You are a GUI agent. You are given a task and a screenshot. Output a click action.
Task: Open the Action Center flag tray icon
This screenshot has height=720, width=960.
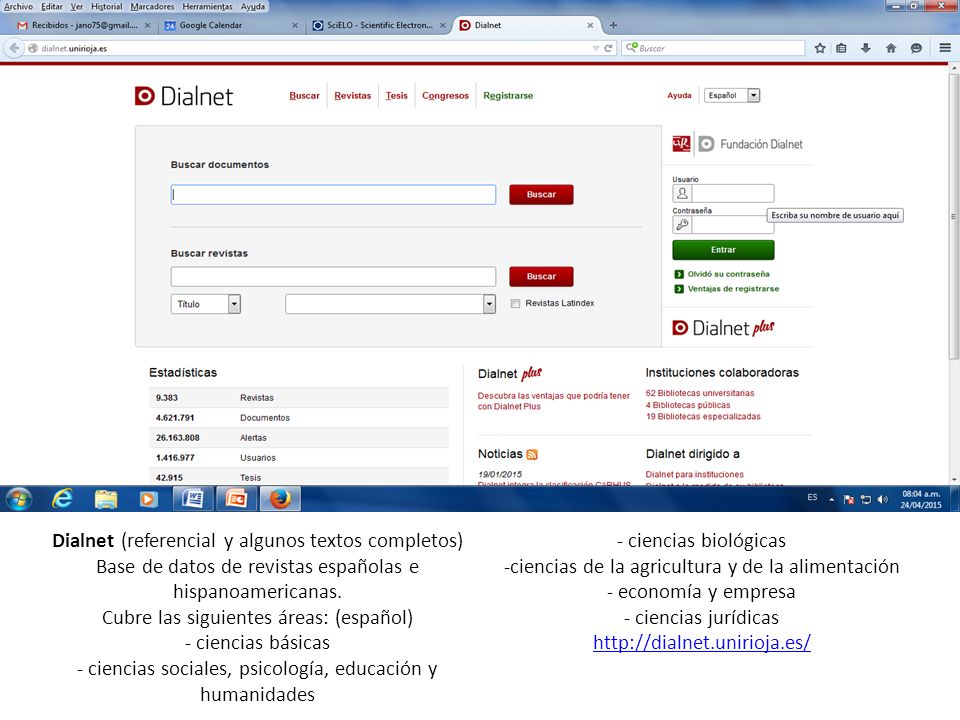(x=849, y=499)
